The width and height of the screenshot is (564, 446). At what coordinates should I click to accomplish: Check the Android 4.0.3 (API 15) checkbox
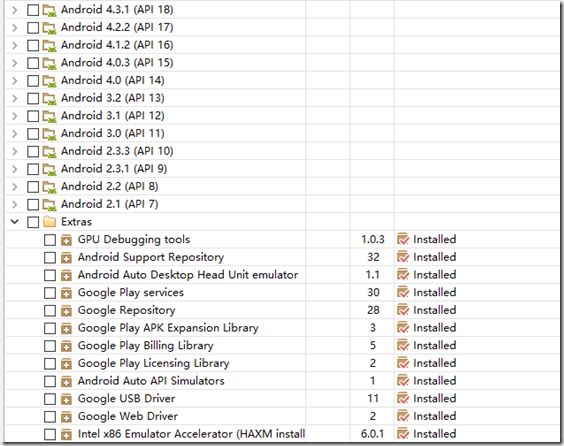pos(33,63)
